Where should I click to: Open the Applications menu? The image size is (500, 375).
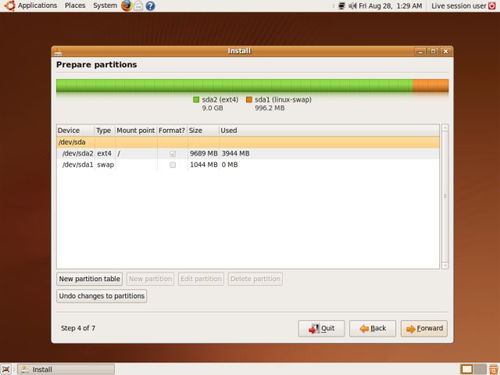[x=37, y=6]
